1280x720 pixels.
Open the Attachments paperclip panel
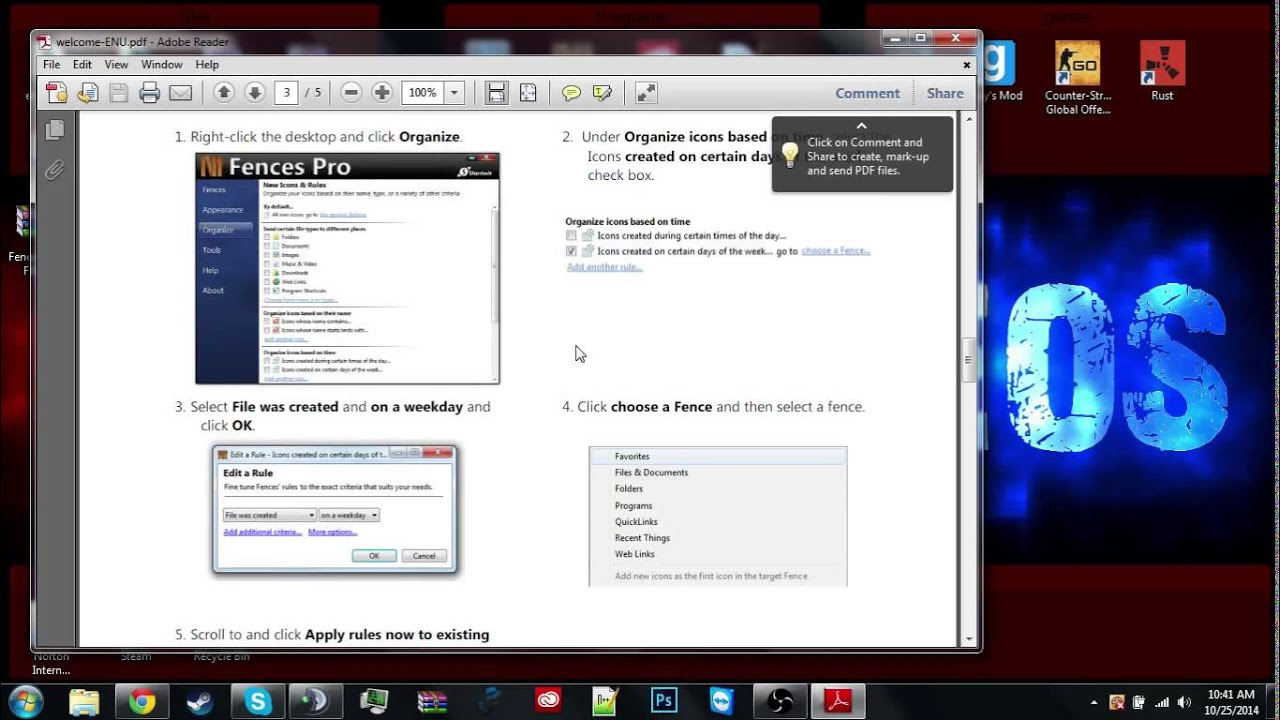55,169
